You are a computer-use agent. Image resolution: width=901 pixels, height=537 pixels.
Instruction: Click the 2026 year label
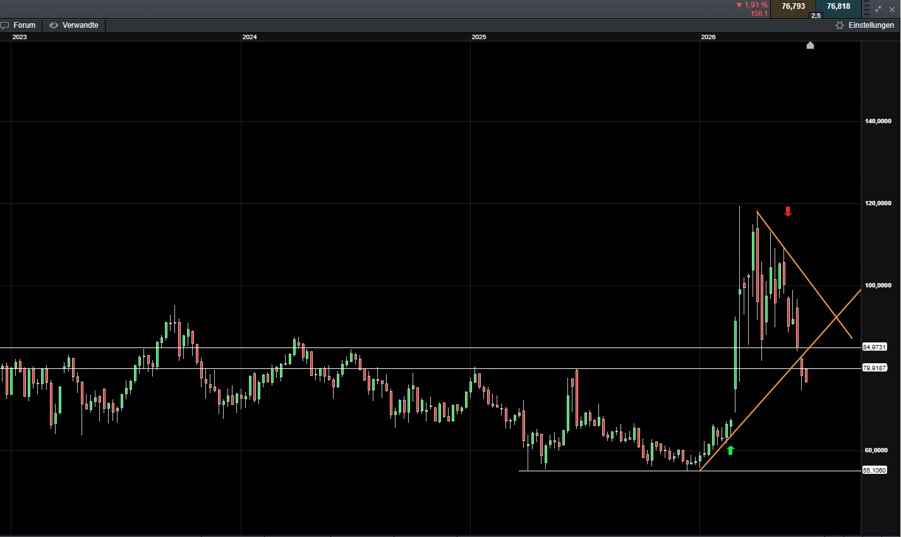pos(708,37)
